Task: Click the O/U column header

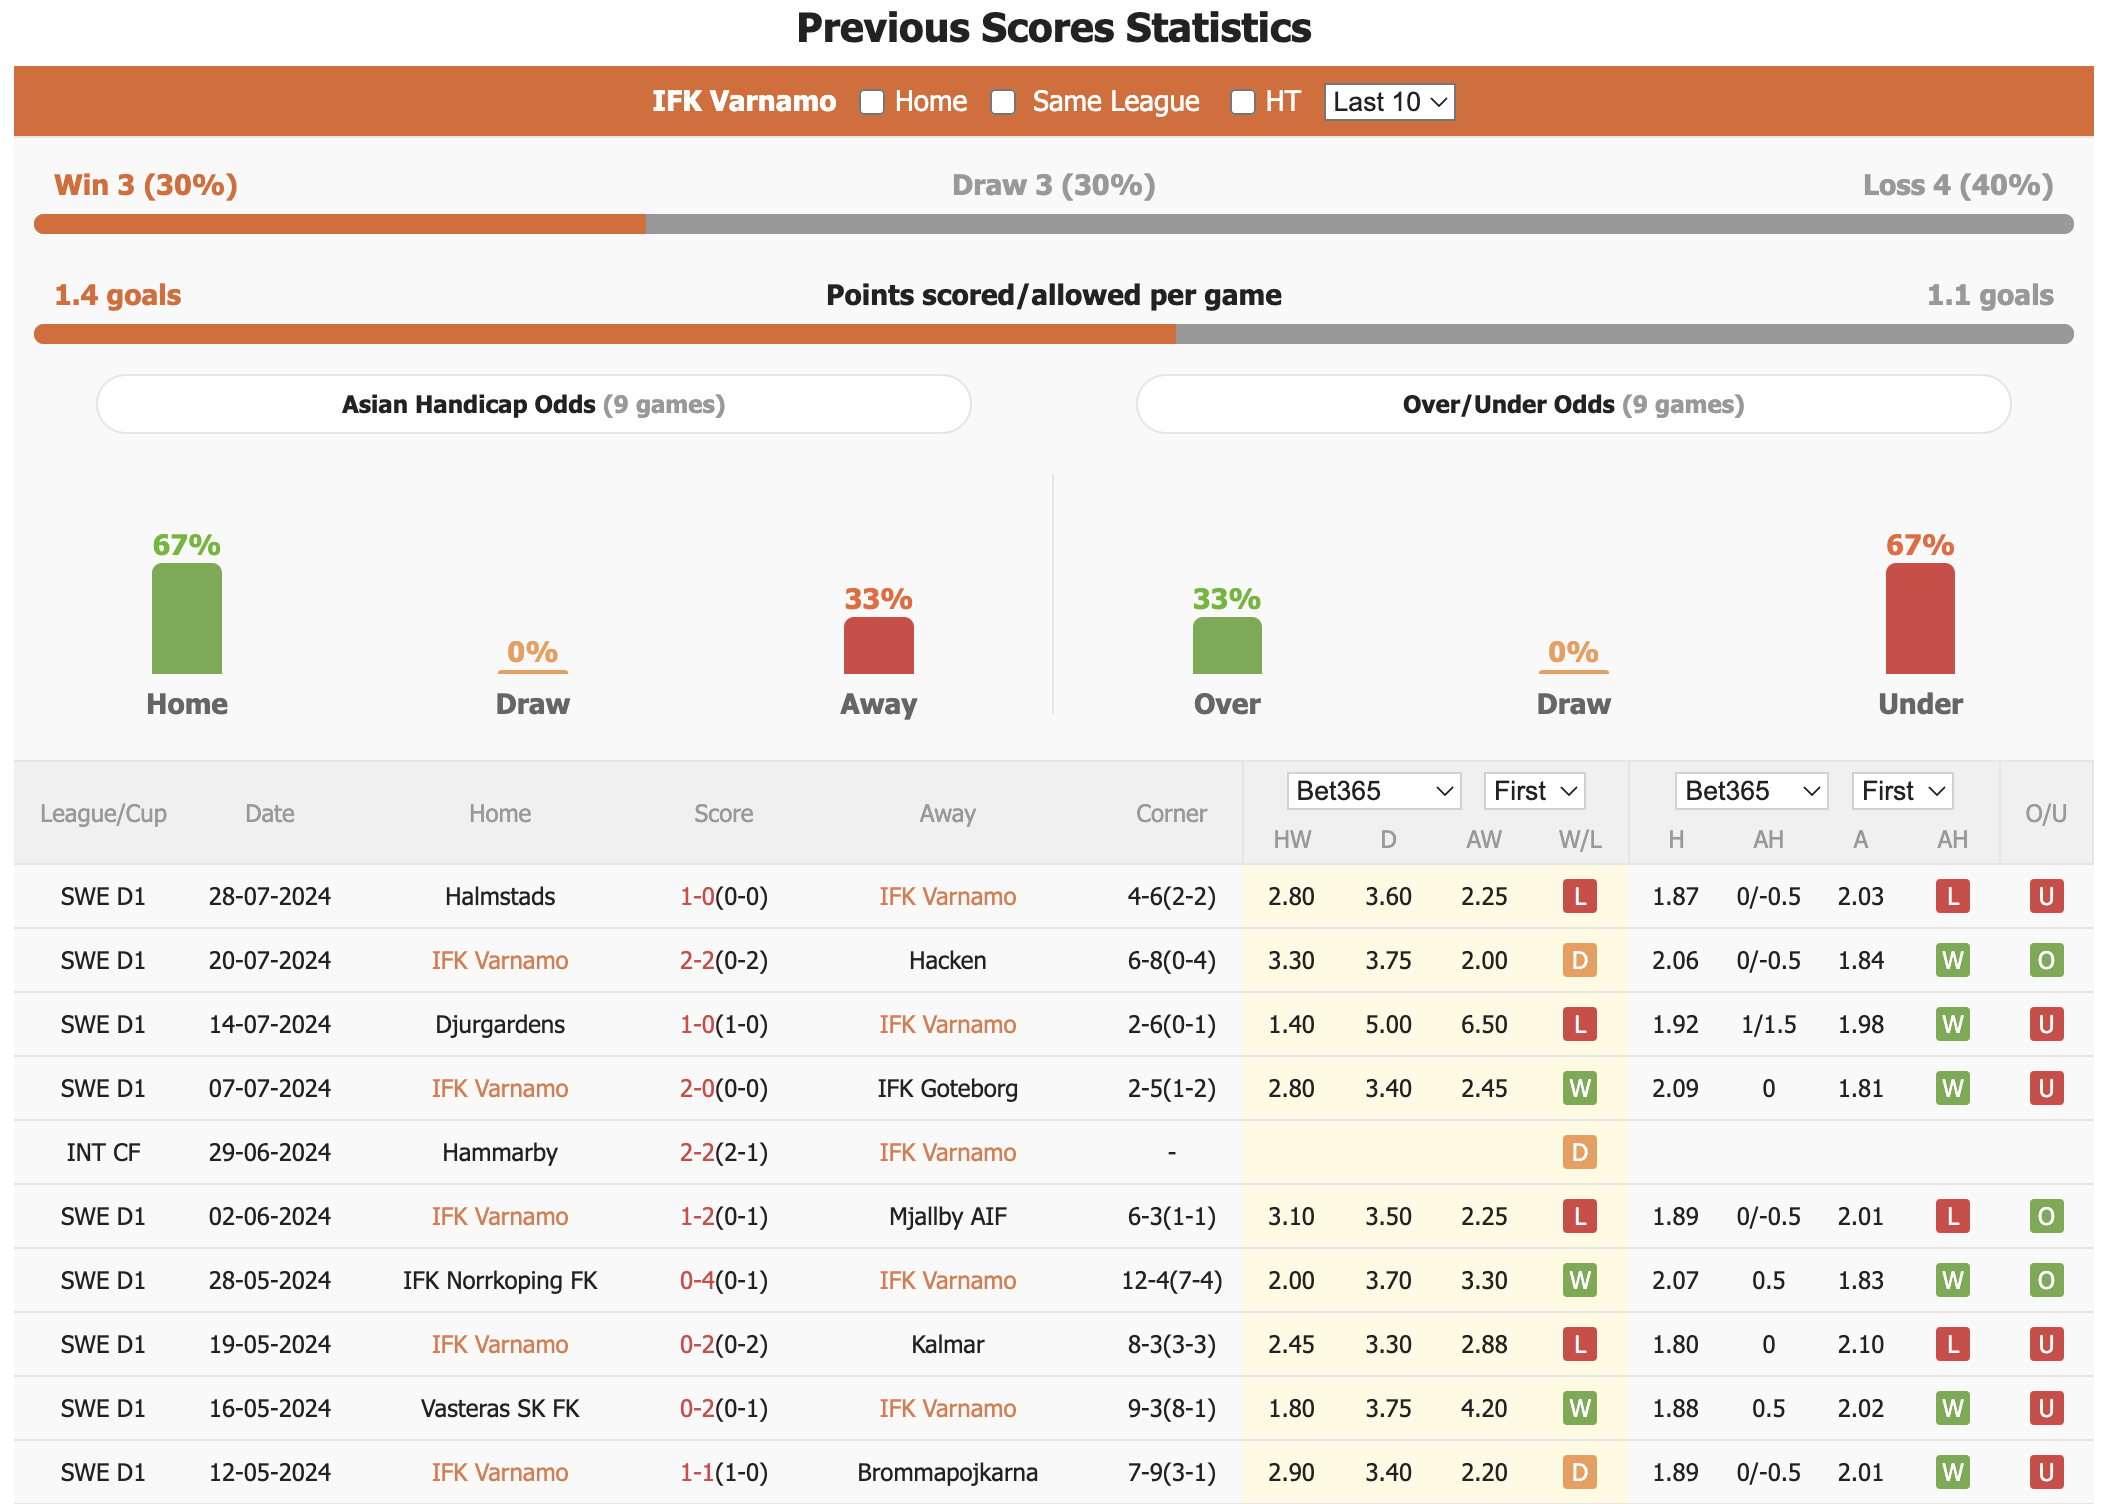Action: coord(2046,813)
